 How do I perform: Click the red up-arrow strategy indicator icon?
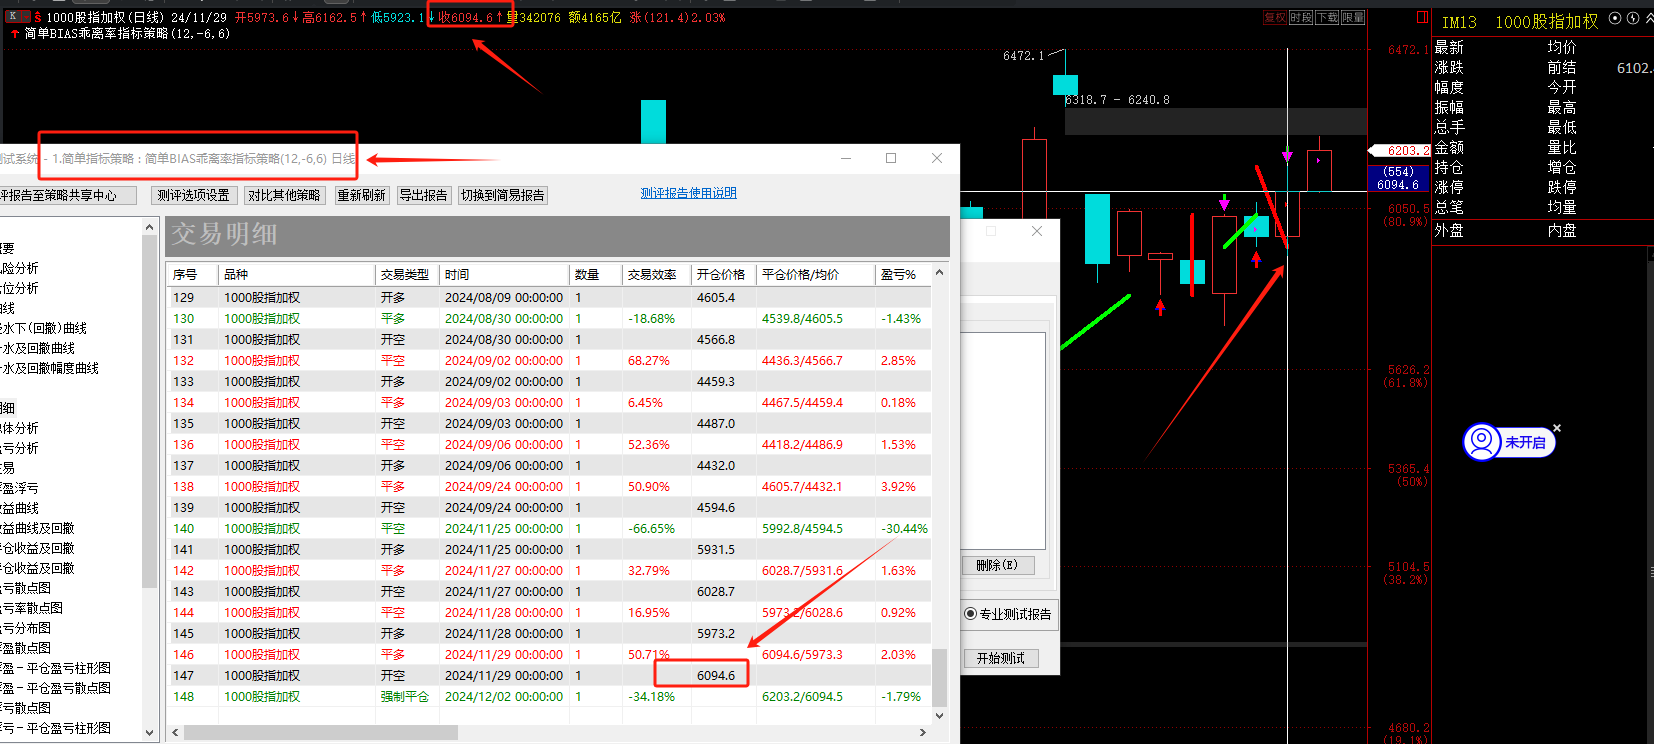pyautogui.click(x=15, y=33)
